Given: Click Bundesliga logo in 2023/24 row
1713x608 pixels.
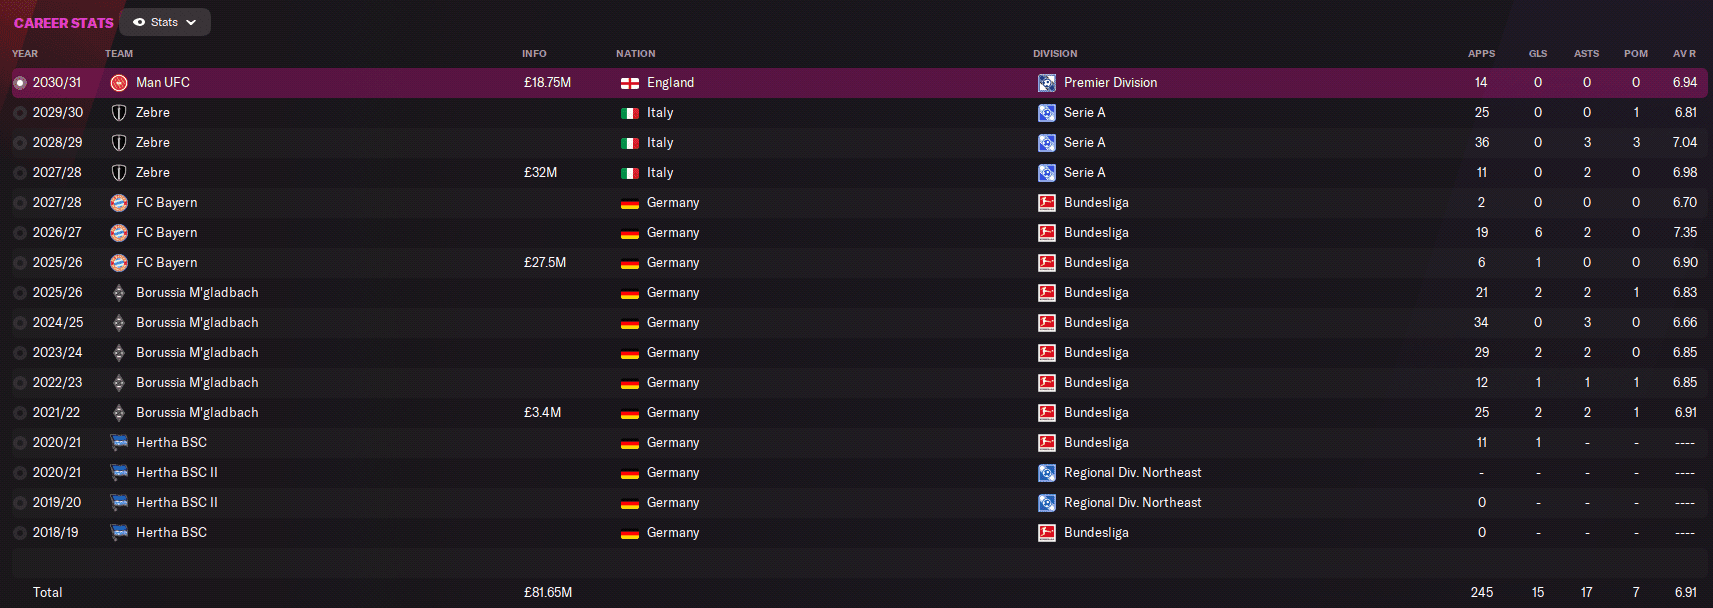Looking at the screenshot, I should pyautogui.click(x=1047, y=353).
